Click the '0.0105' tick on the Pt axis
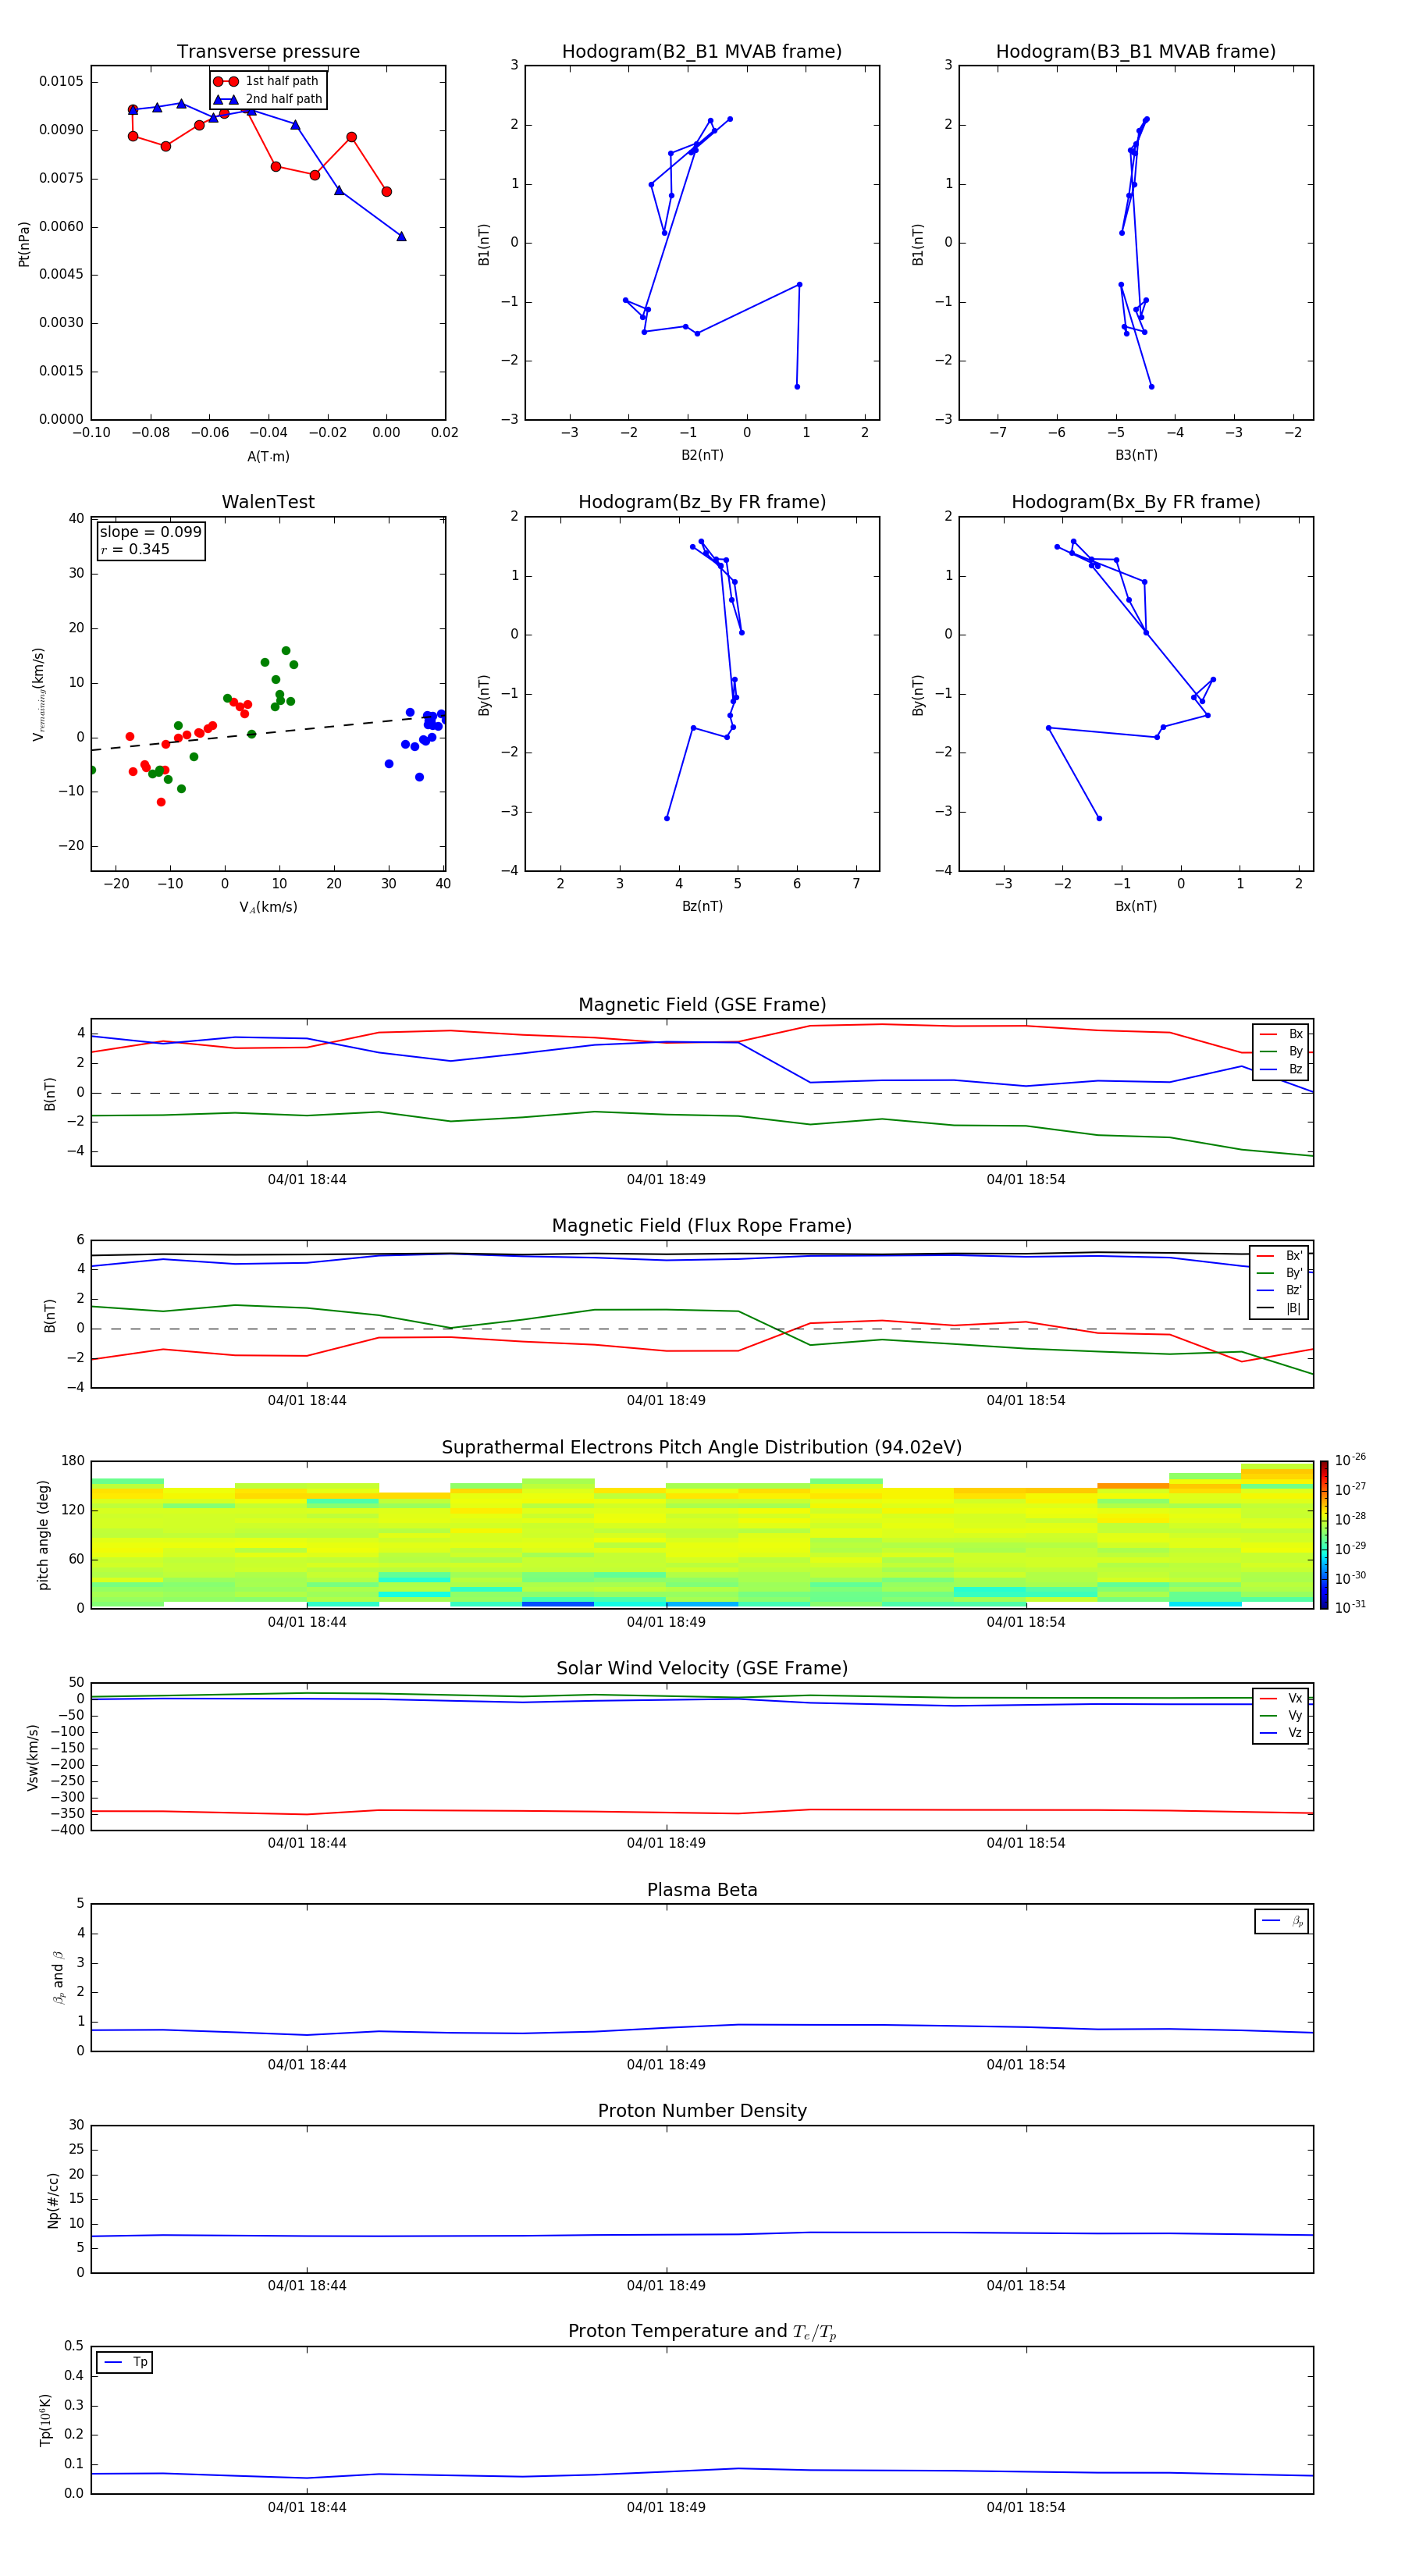 pyautogui.click(x=61, y=81)
